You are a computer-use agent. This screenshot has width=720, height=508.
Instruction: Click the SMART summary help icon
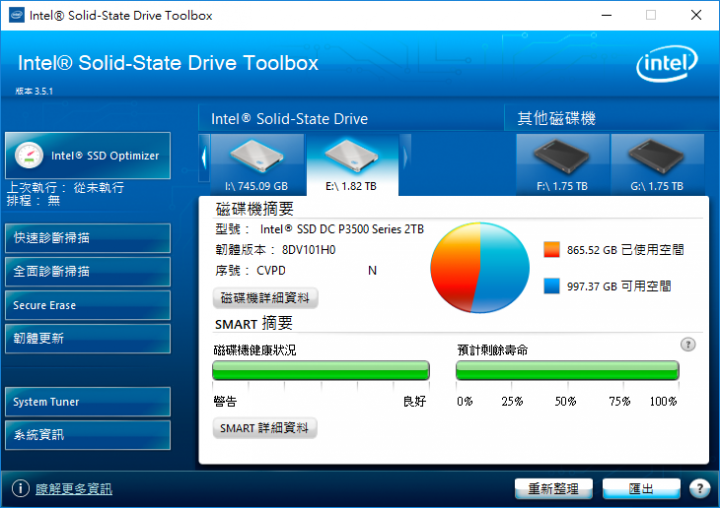[687, 344]
